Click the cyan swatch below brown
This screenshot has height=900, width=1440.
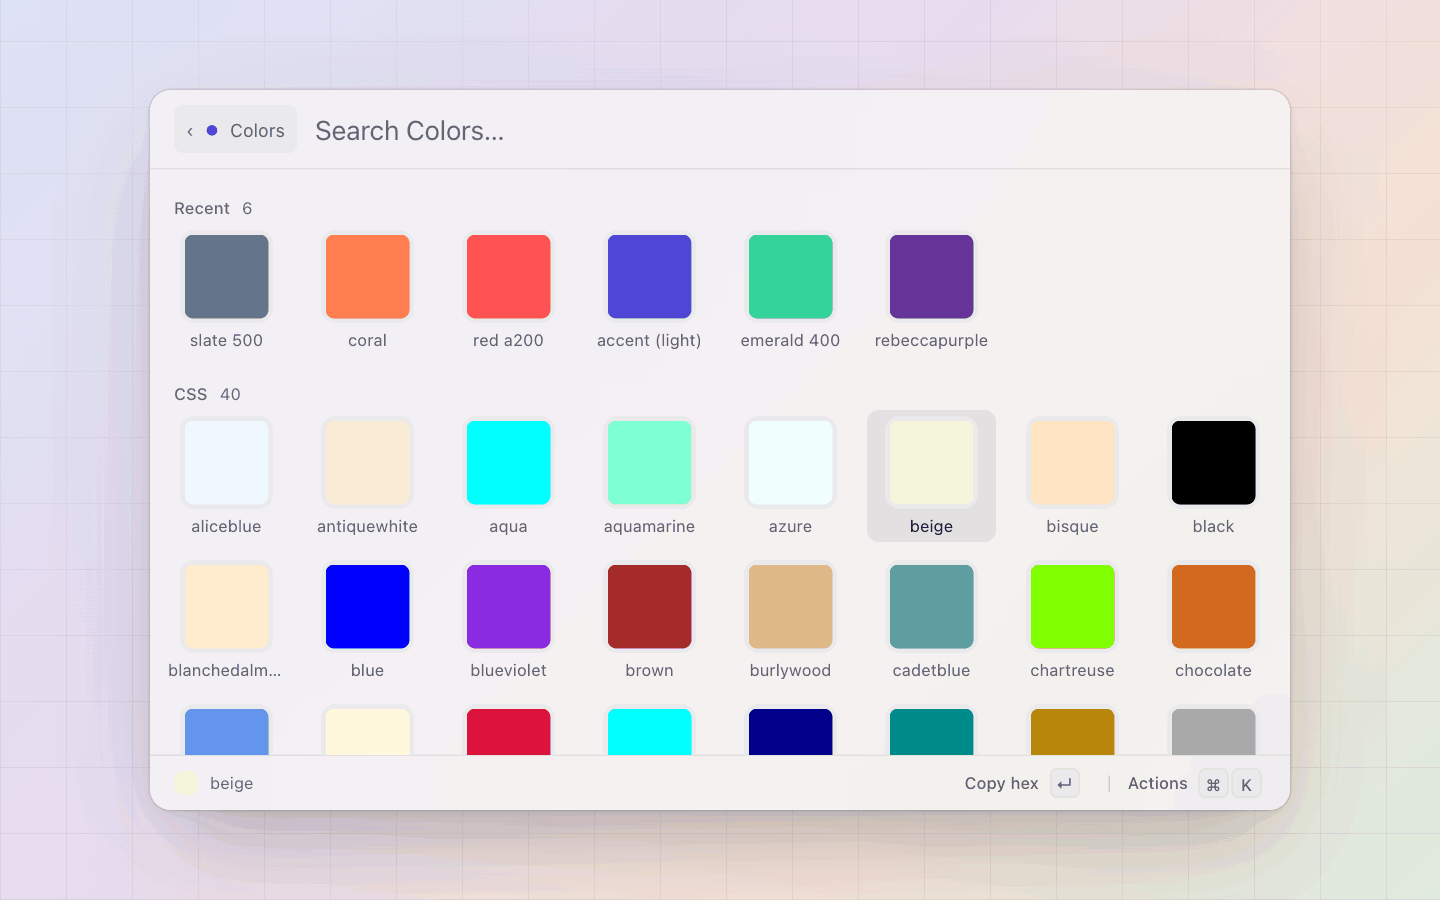pyautogui.click(x=650, y=731)
